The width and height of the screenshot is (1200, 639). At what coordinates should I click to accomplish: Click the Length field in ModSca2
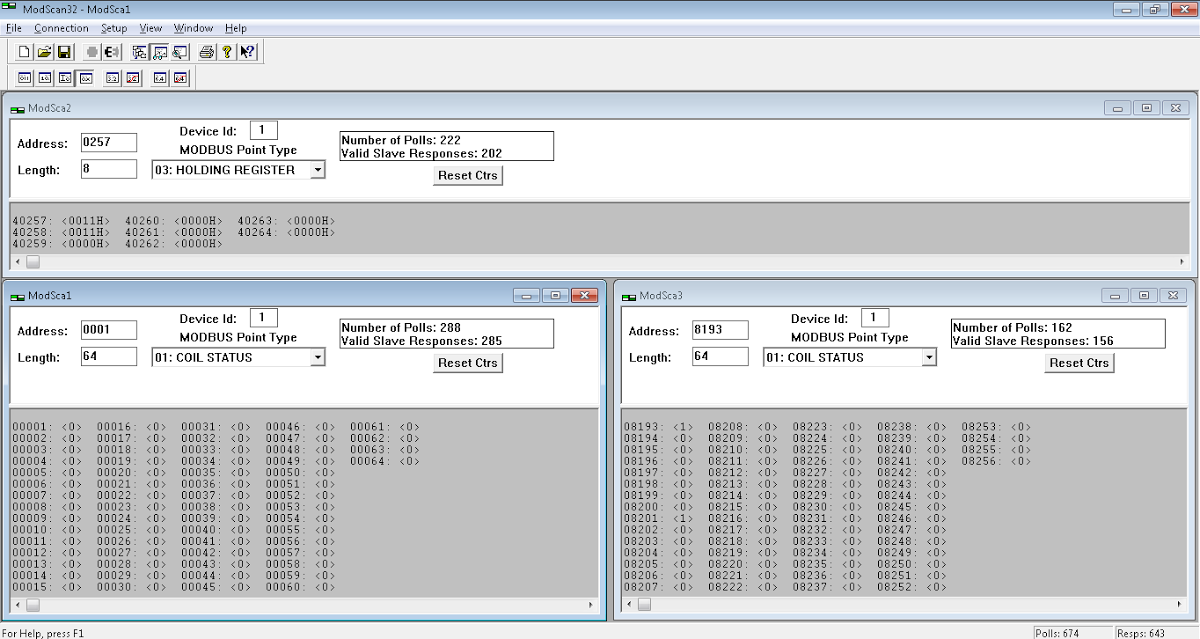[x=108, y=169]
